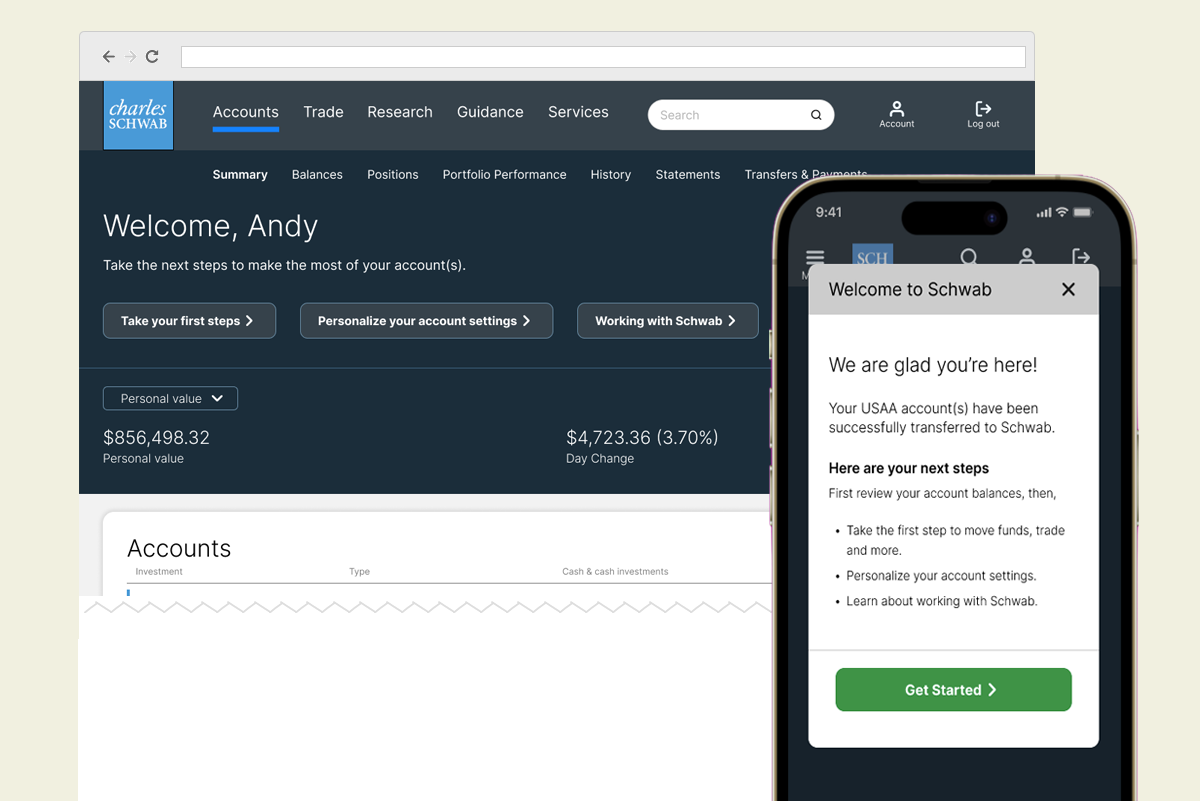The image size is (1200, 801).
Task: Open the Research main tab
Action: (400, 112)
